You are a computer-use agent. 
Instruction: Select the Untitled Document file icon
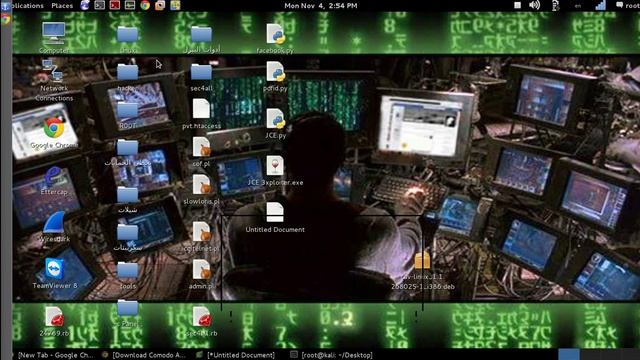[275, 212]
